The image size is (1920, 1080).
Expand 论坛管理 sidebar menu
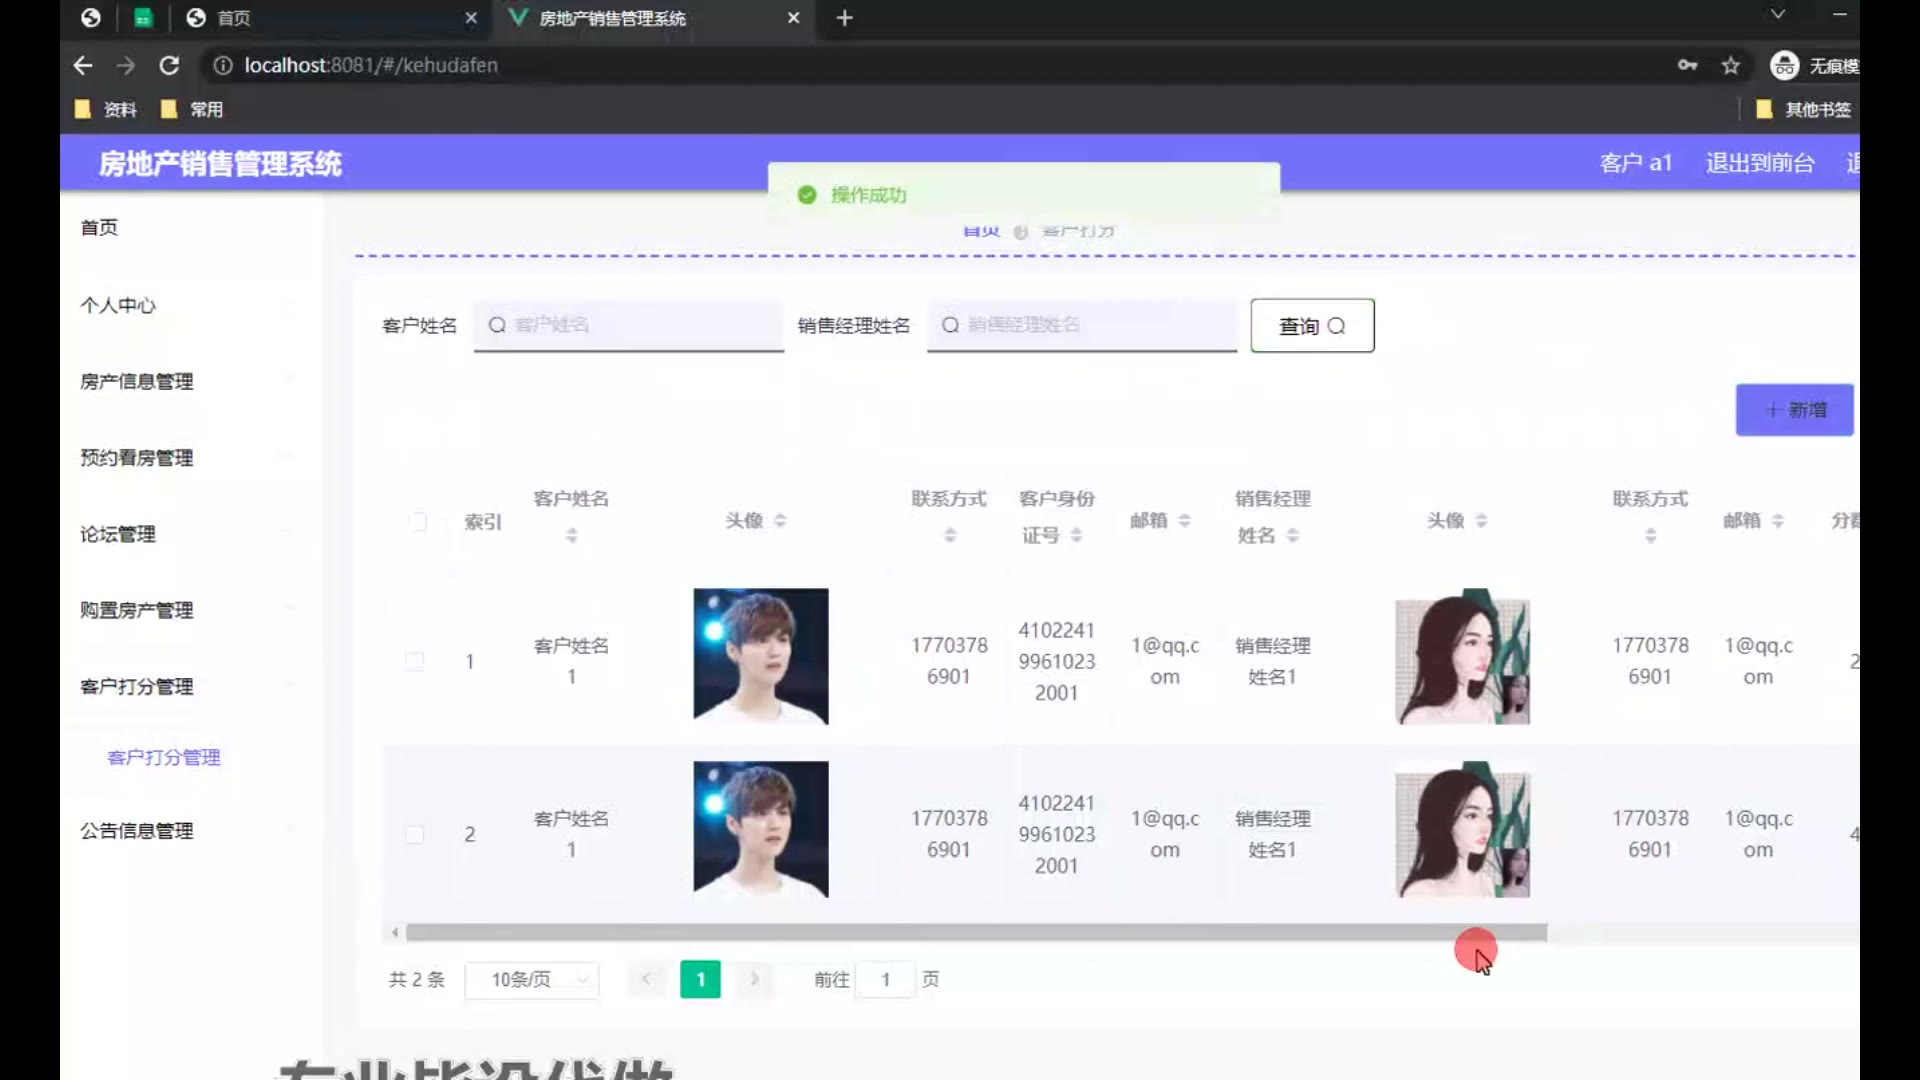(118, 534)
